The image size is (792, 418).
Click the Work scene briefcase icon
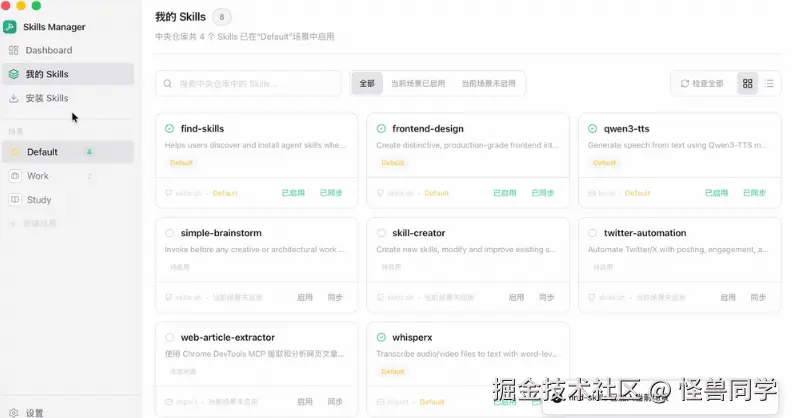coord(15,176)
